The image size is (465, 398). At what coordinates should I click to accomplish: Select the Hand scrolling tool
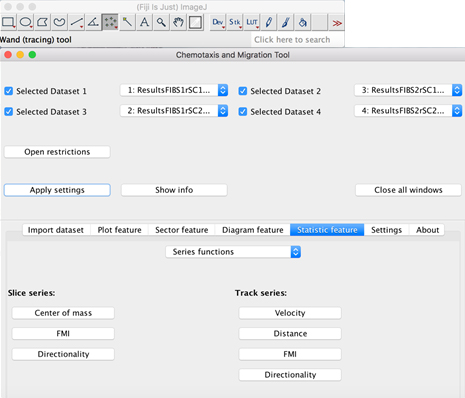pos(178,23)
